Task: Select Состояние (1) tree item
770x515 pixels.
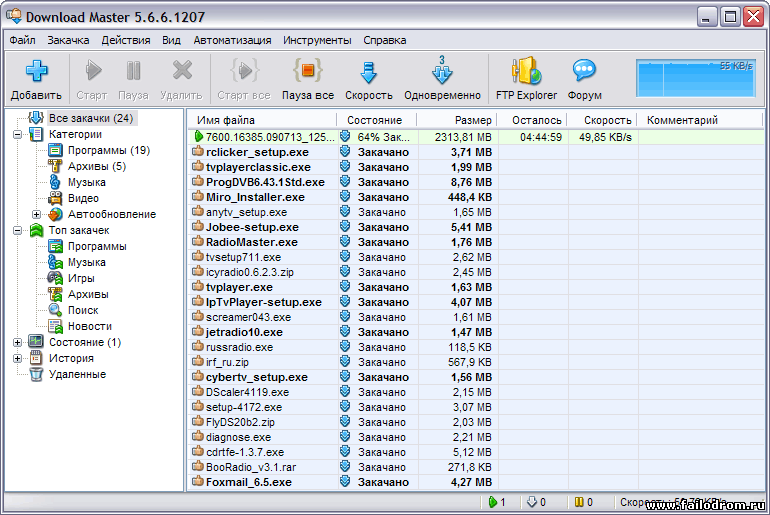Action: pyautogui.click(x=84, y=342)
